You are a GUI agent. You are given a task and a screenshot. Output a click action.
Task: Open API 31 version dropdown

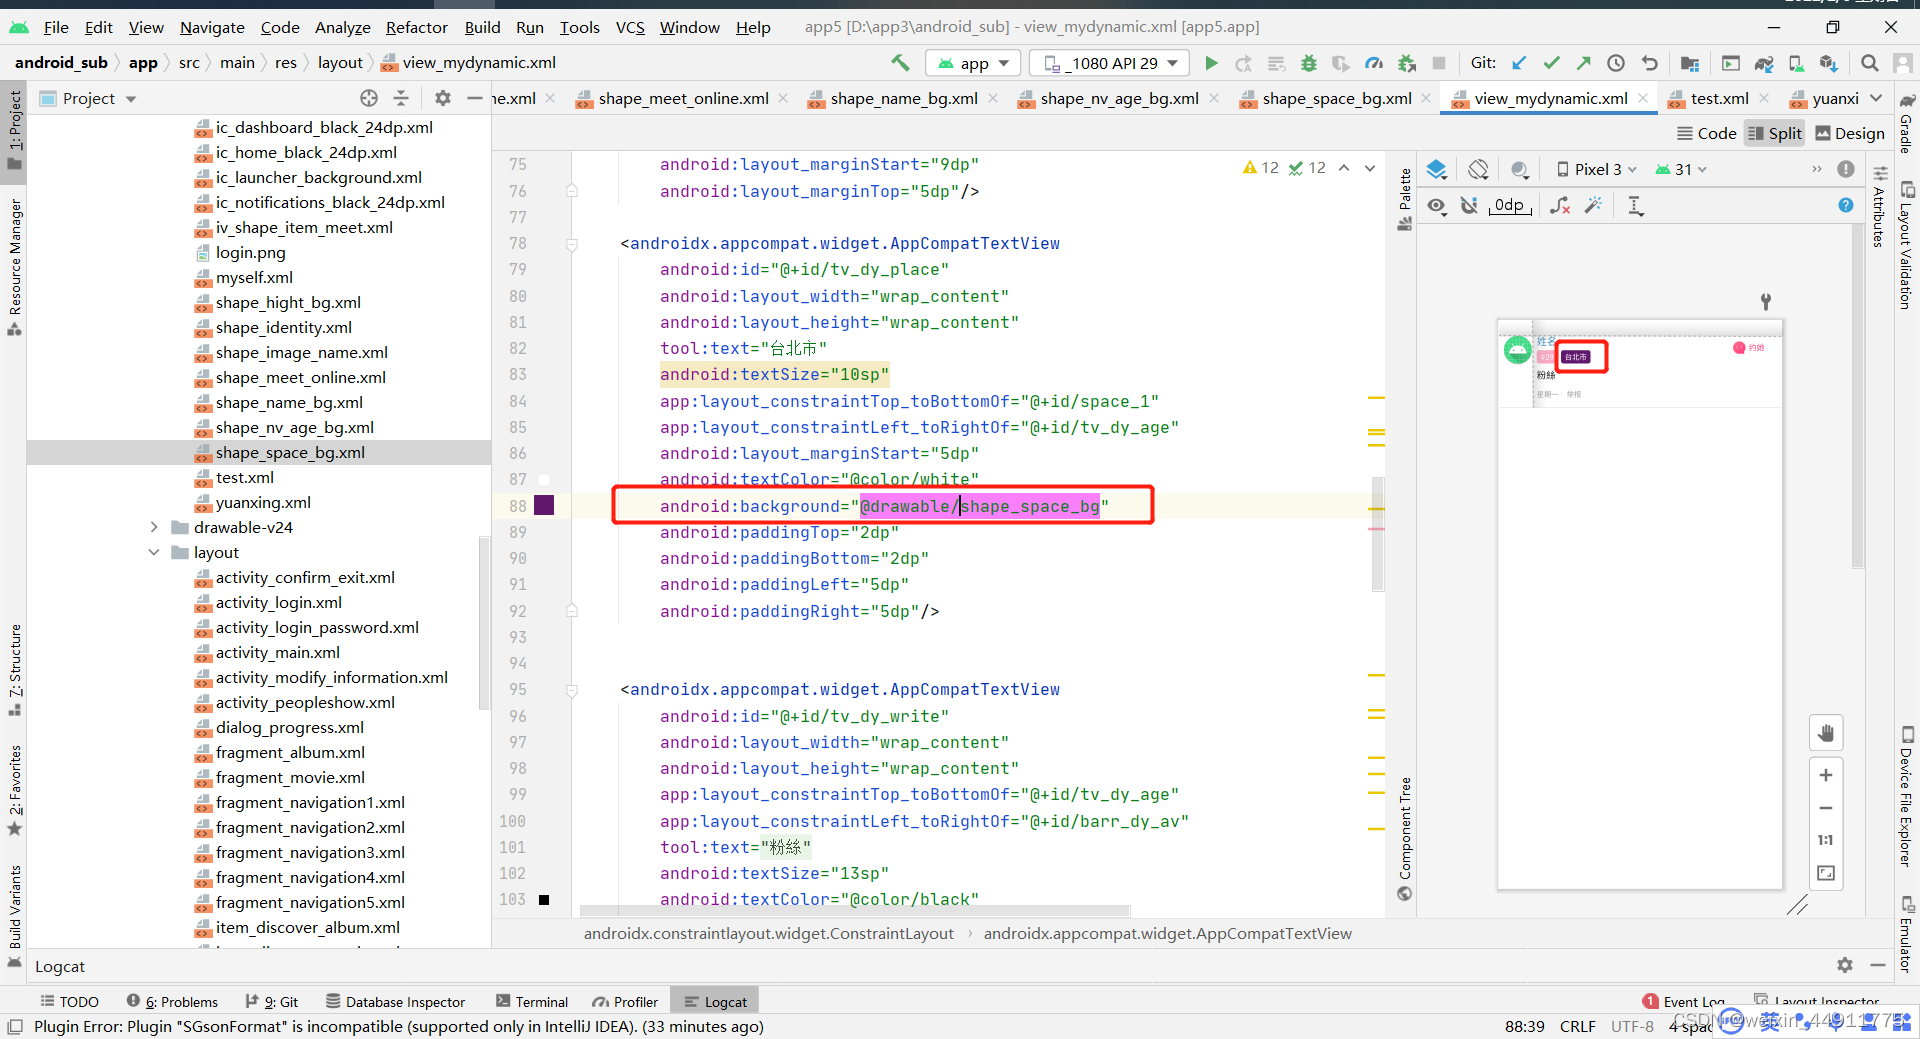click(1681, 169)
